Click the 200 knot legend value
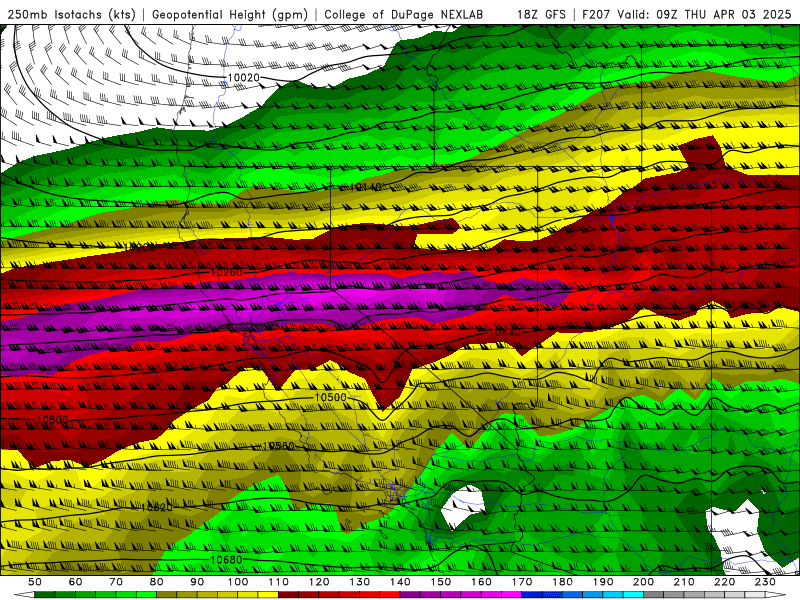Viewport: 800px width, 600px height. pyautogui.click(x=643, y=582)
